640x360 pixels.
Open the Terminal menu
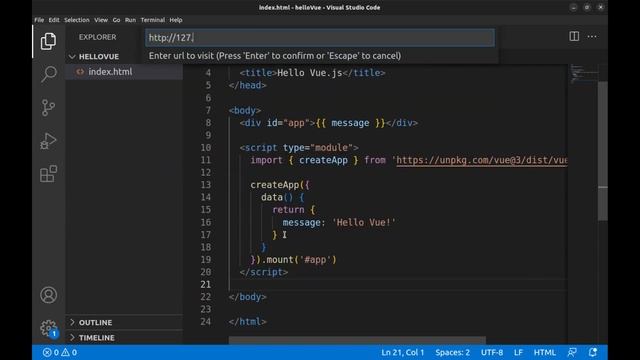(x=153, y=20)
